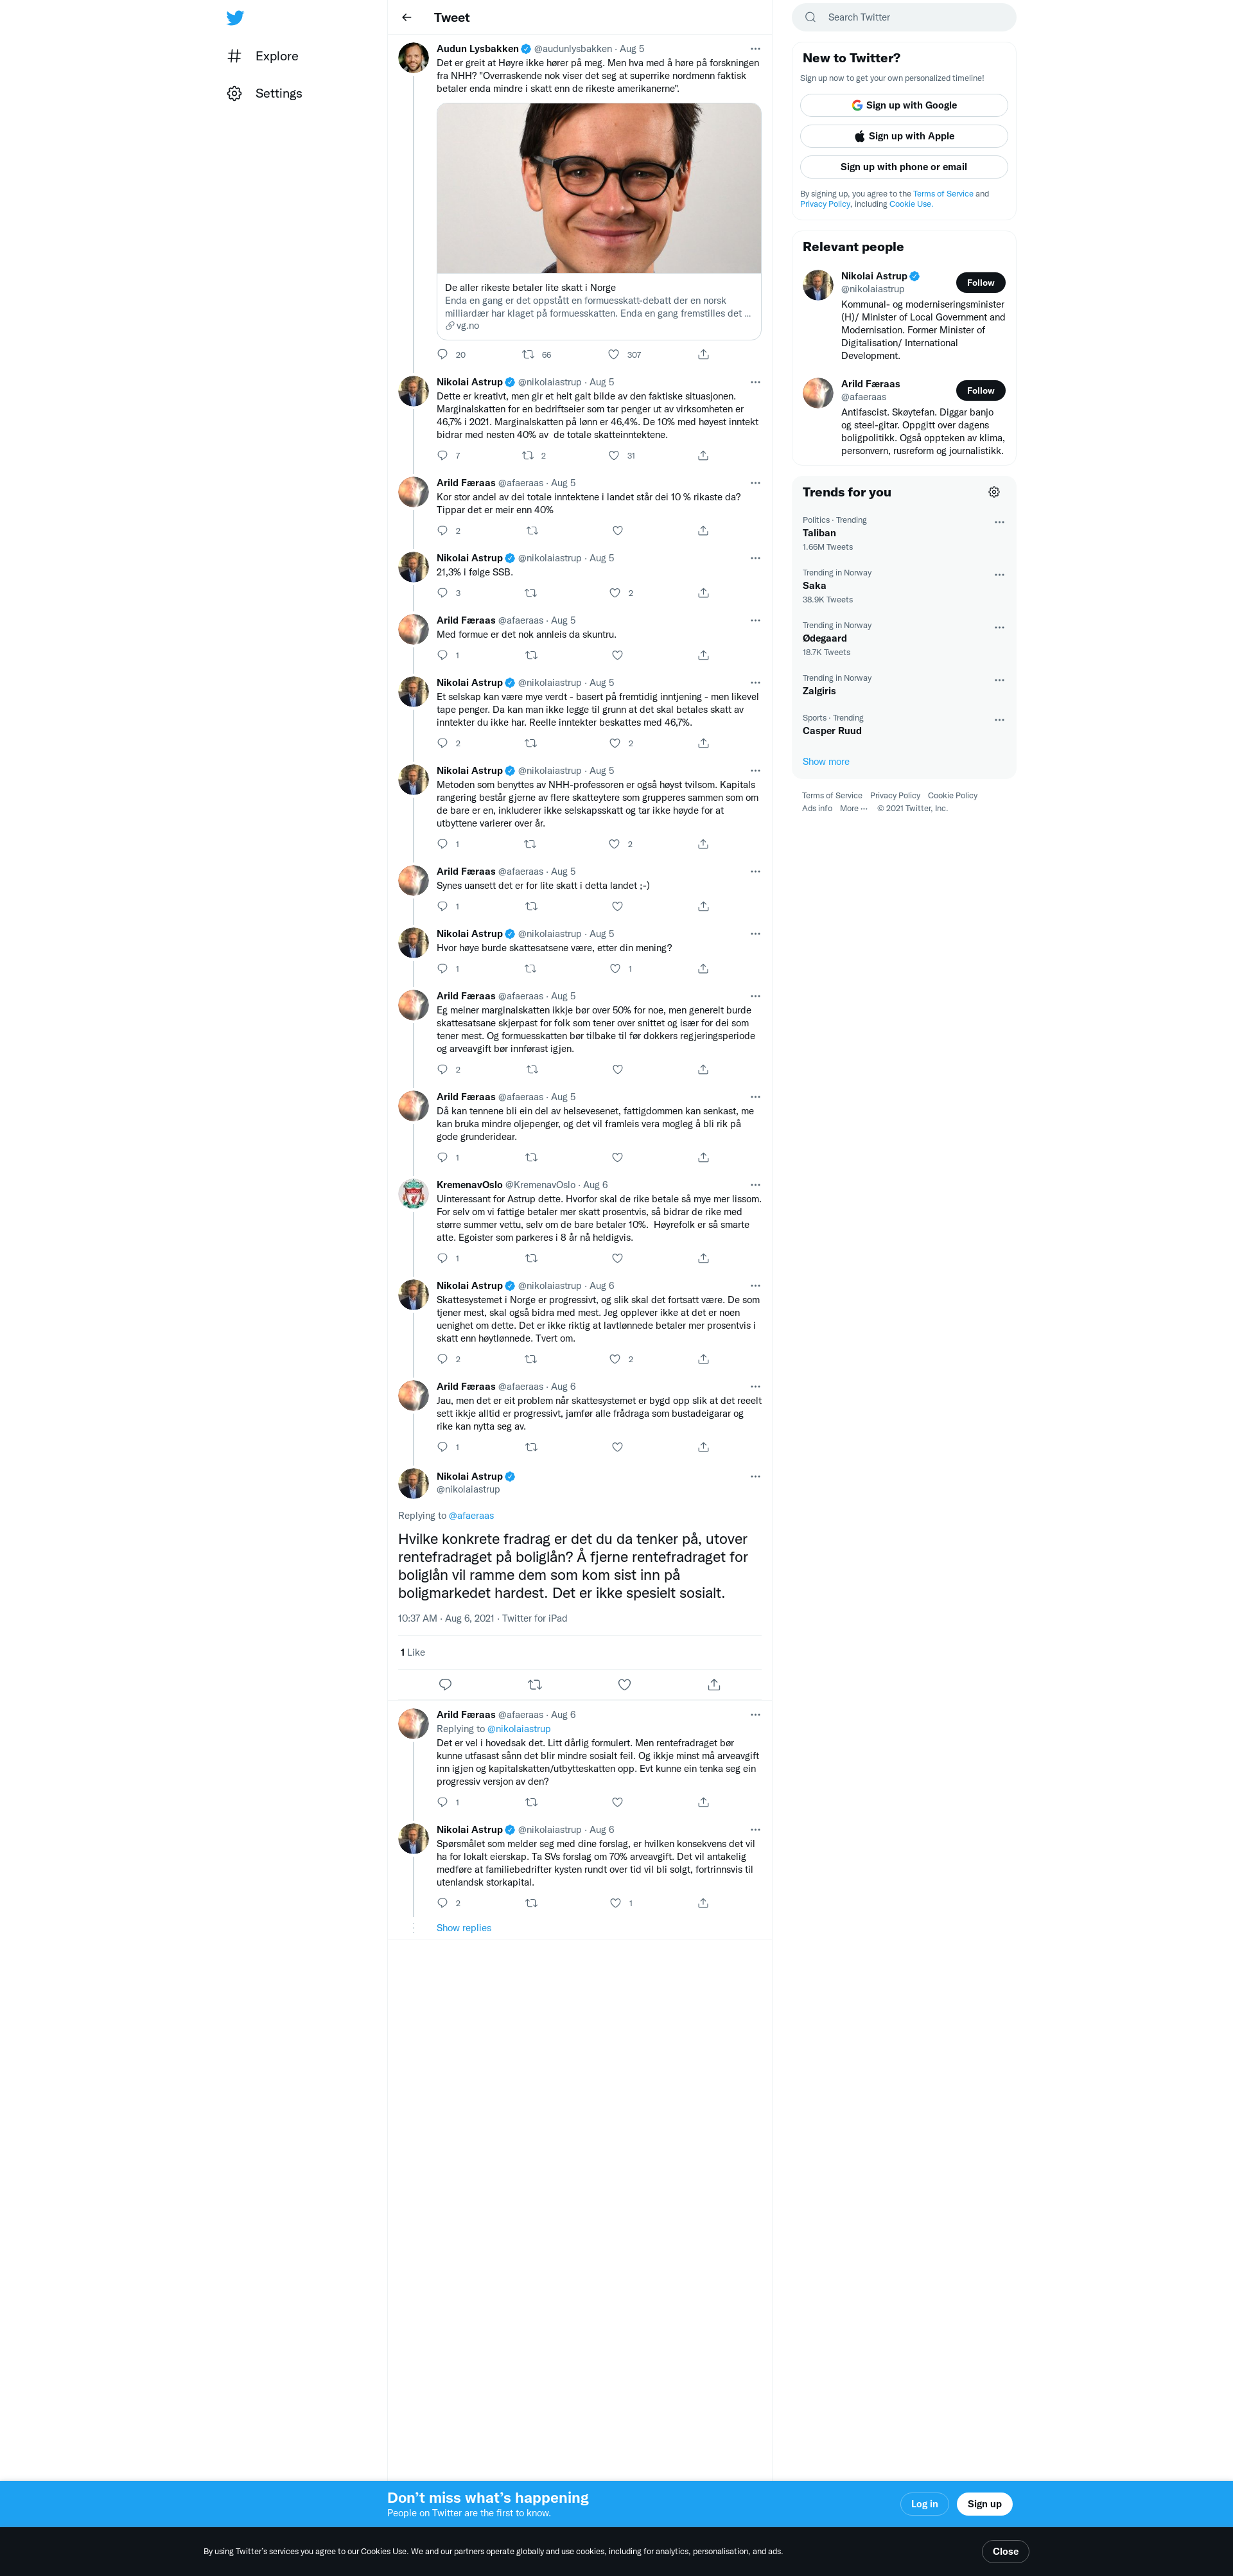Image resolution: width=1233 pixels, height=2576 pixels.
Task: Follow Nikolai Astrup in Relevant people
Action: (980, 283)
